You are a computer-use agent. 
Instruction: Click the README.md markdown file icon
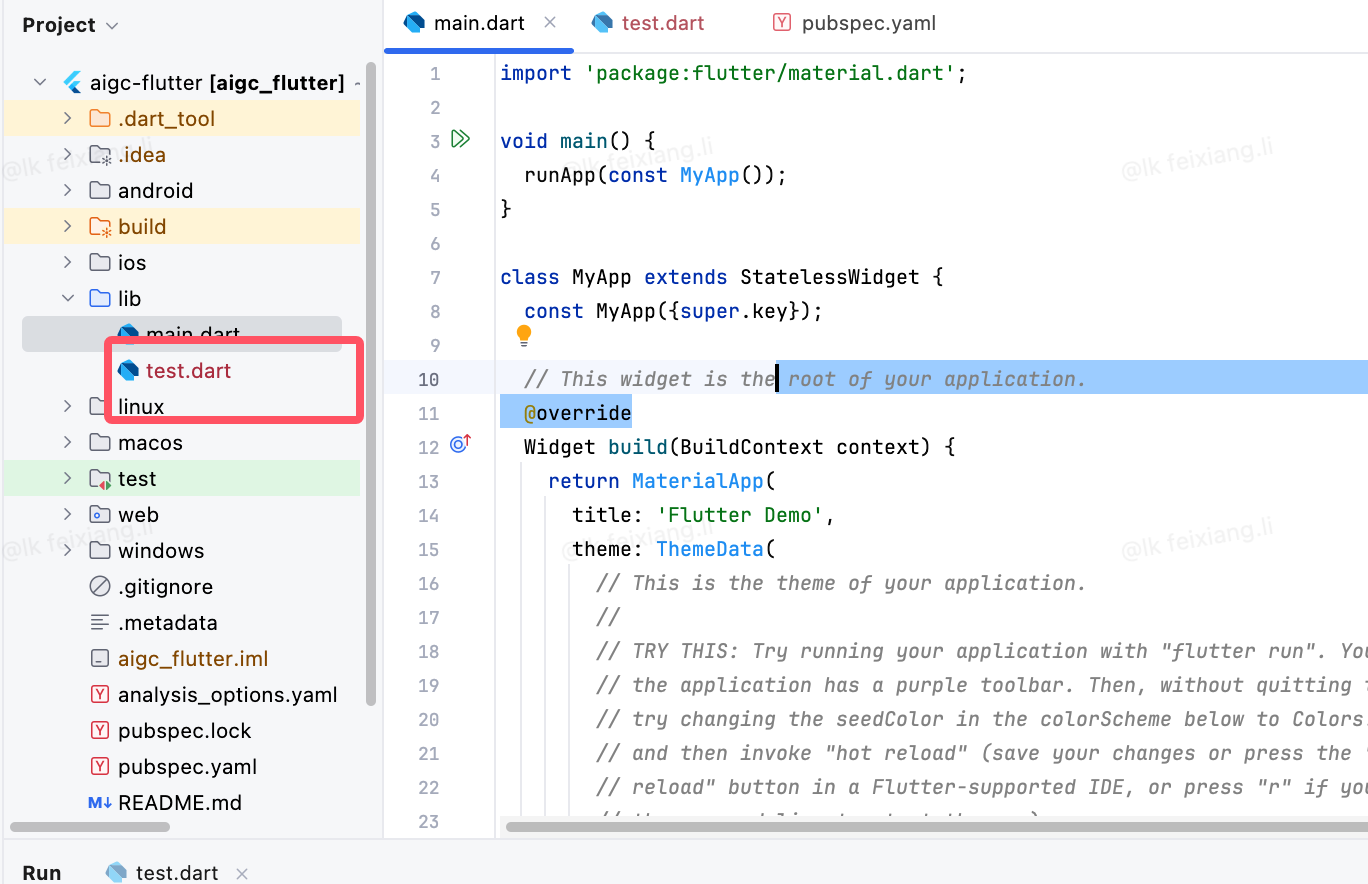click(x=100, y=802)
